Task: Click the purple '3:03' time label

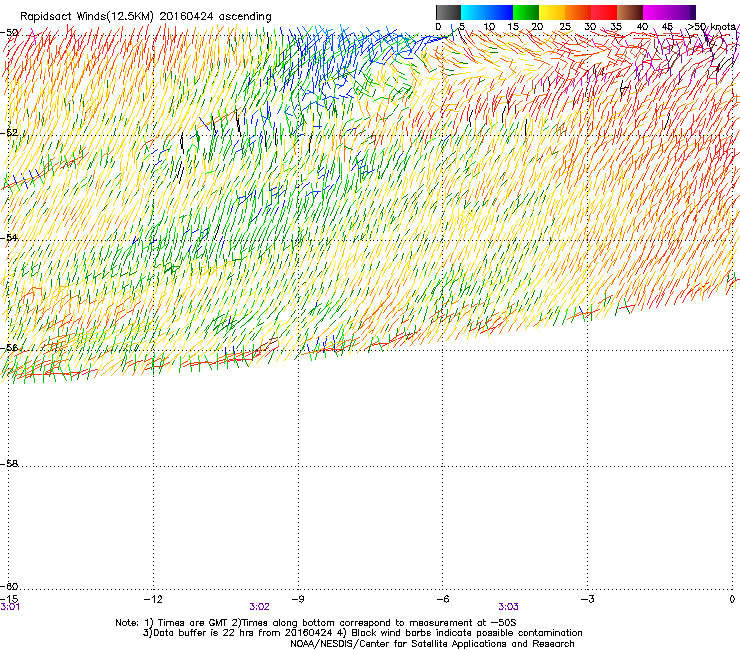Action: click(508, 607)
